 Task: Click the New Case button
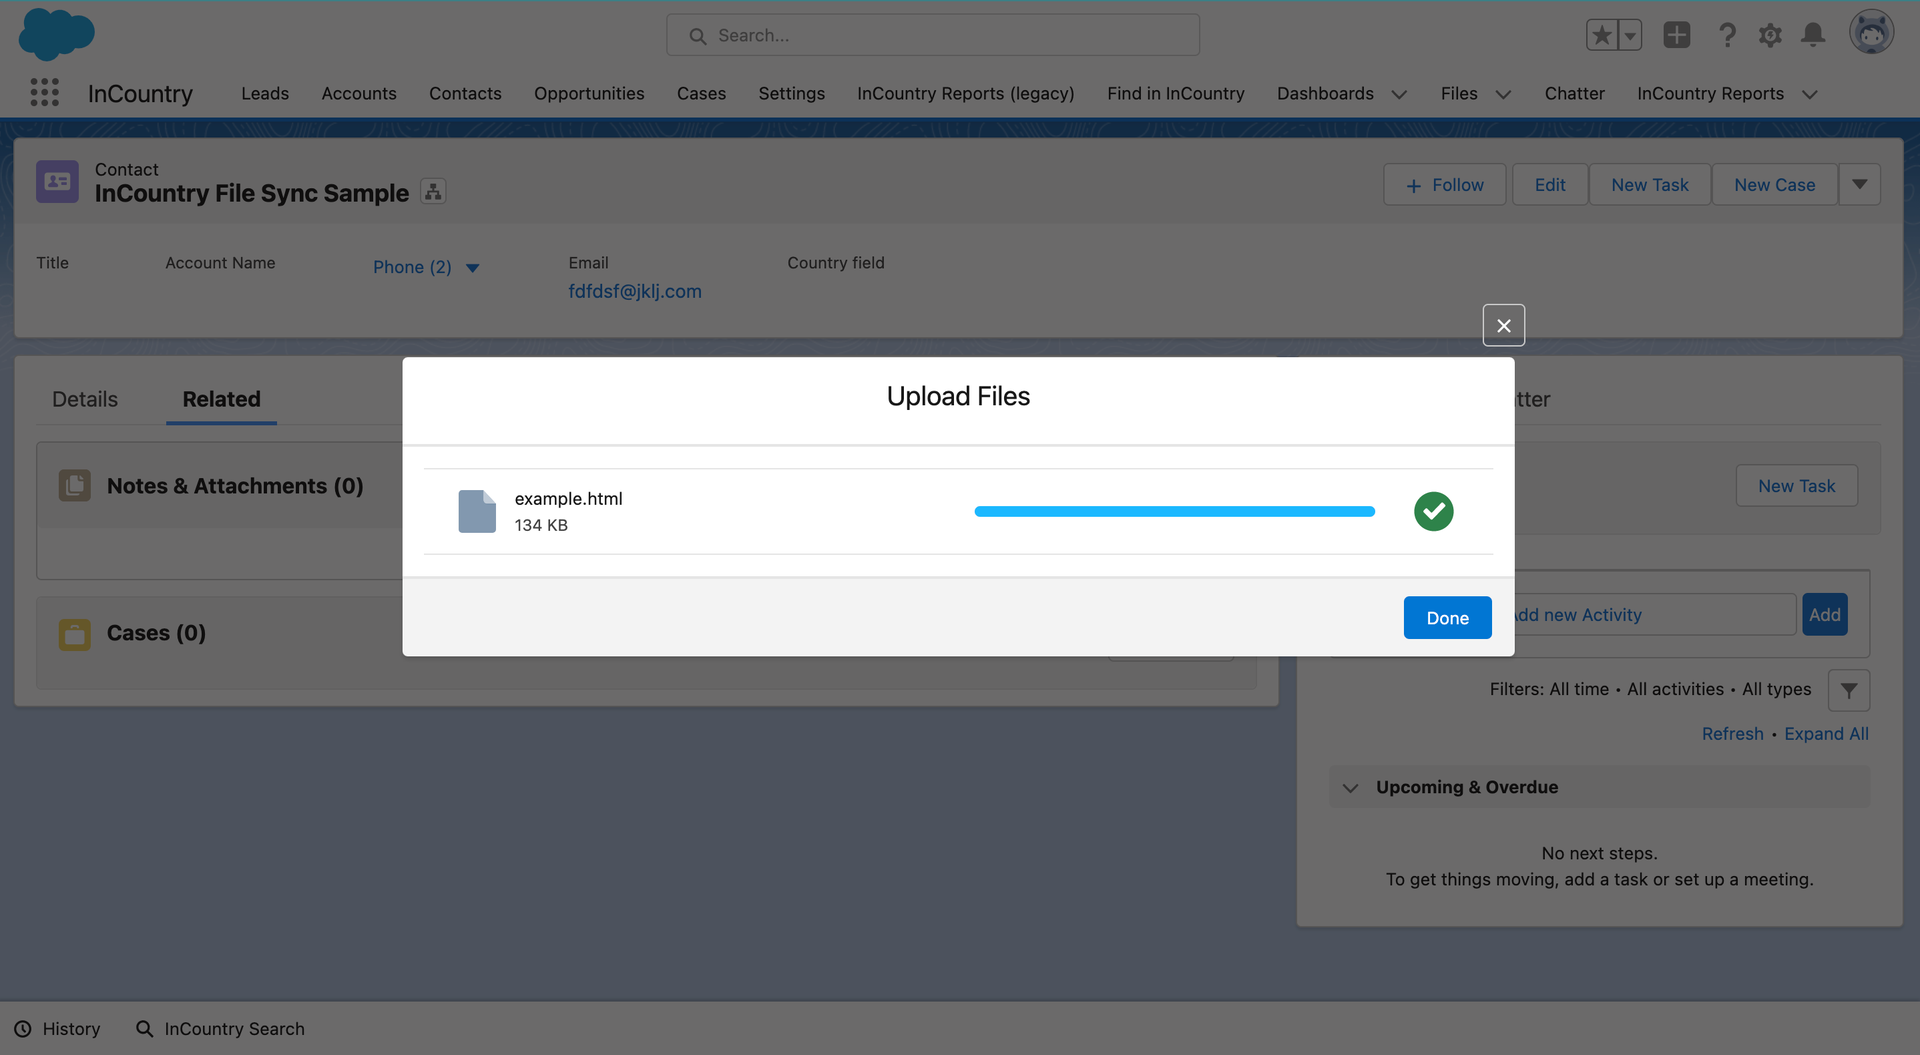pyautogui.click(x=1775, y=185)
